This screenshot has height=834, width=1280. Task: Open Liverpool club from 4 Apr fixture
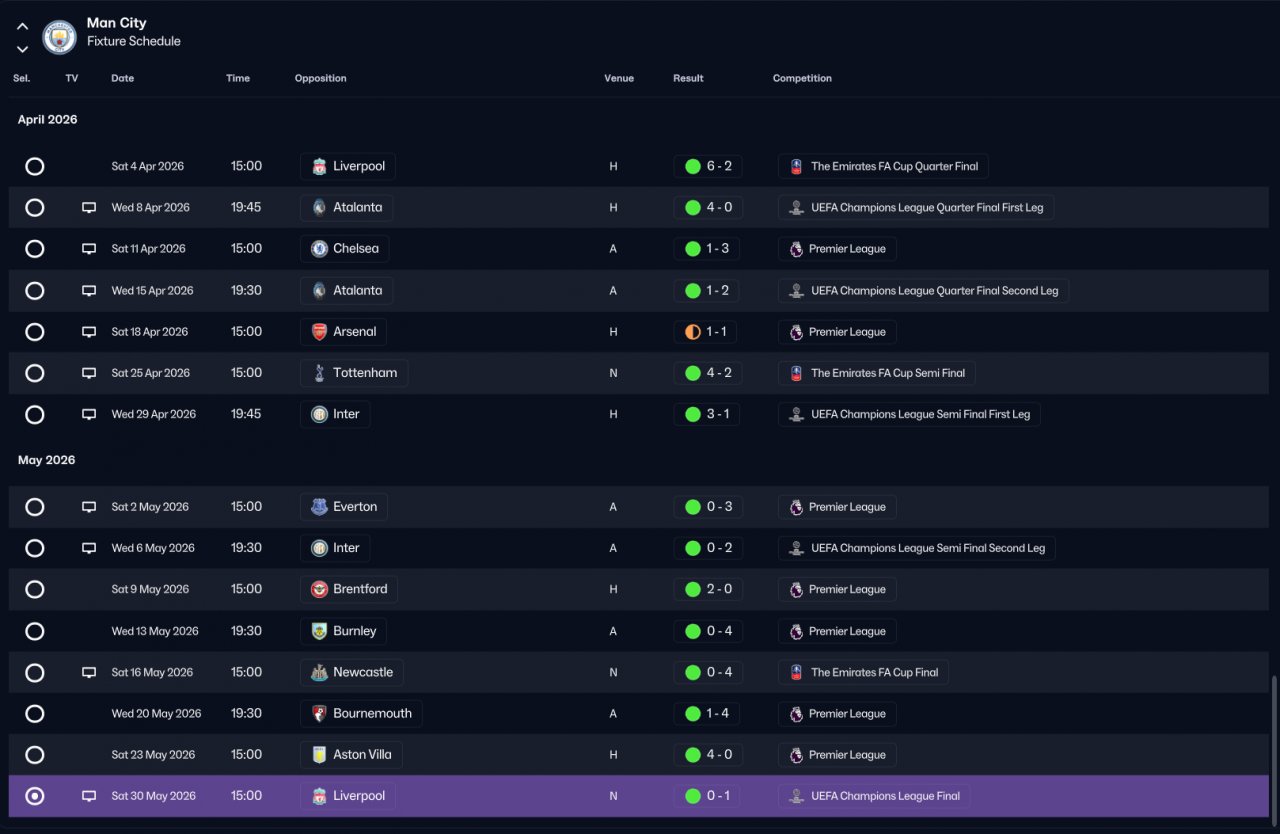[348, 166]
